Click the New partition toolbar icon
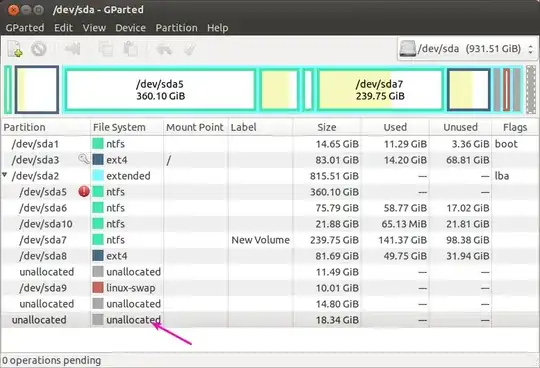Screen dimensions: 540x368 pos(15,49)
